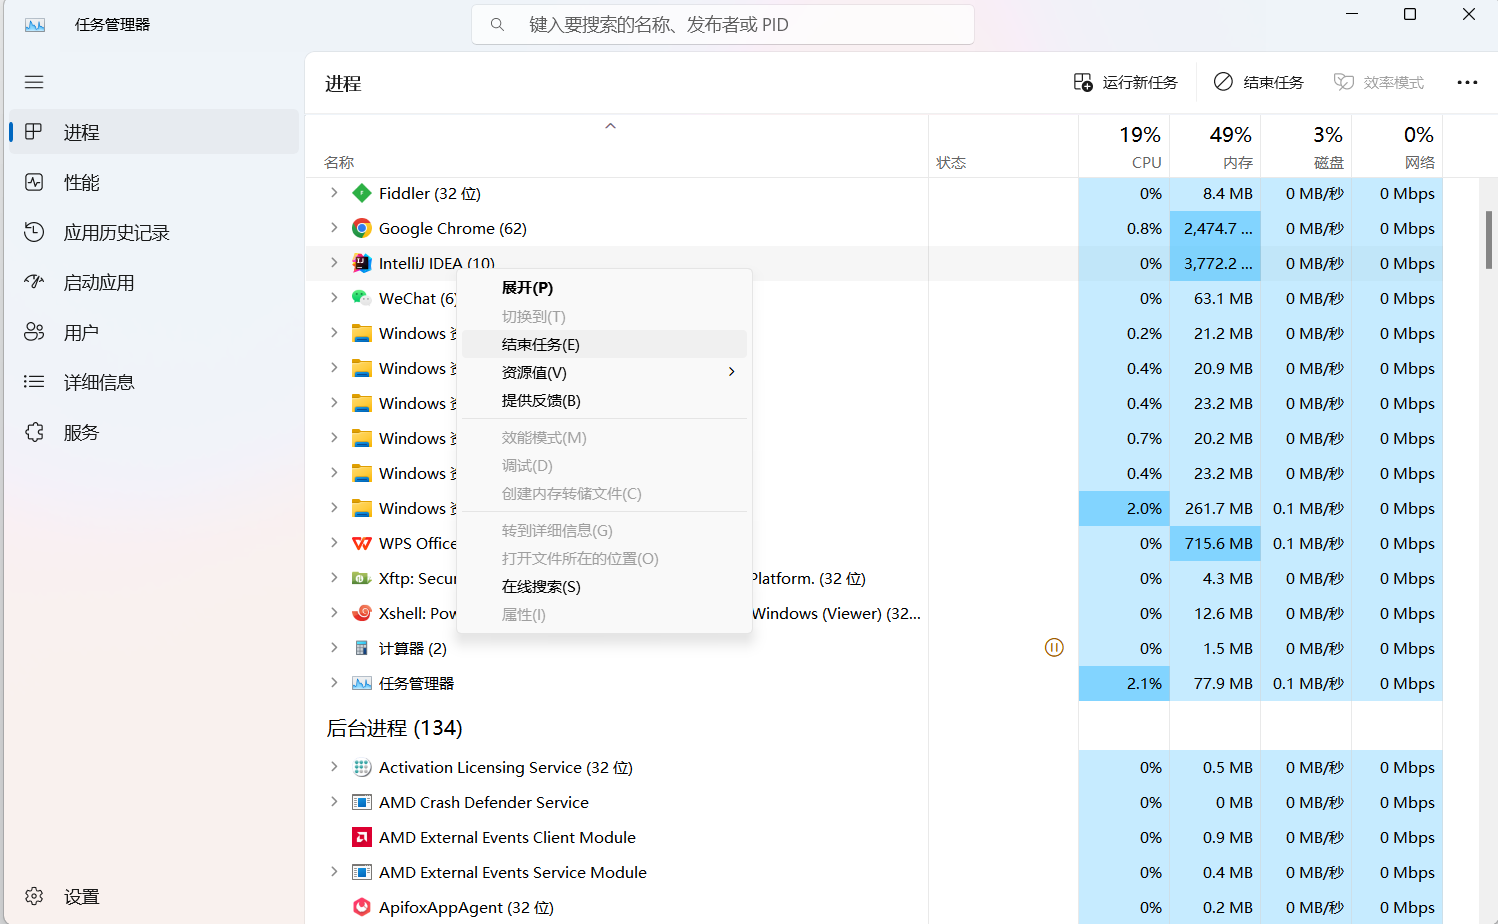Expand the Activation Licensing Service group
Viewport: 1498px width, 924px height.
point(334,767)
